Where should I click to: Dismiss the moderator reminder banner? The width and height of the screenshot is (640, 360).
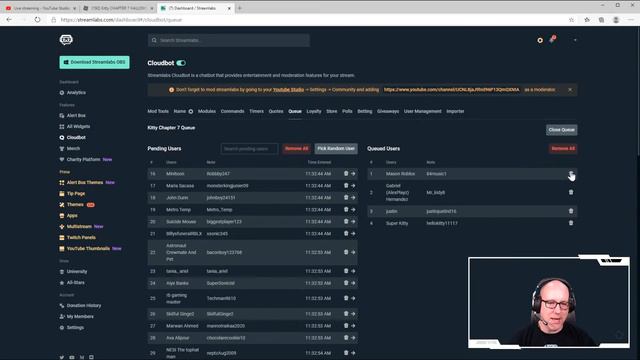pos(570,90)
